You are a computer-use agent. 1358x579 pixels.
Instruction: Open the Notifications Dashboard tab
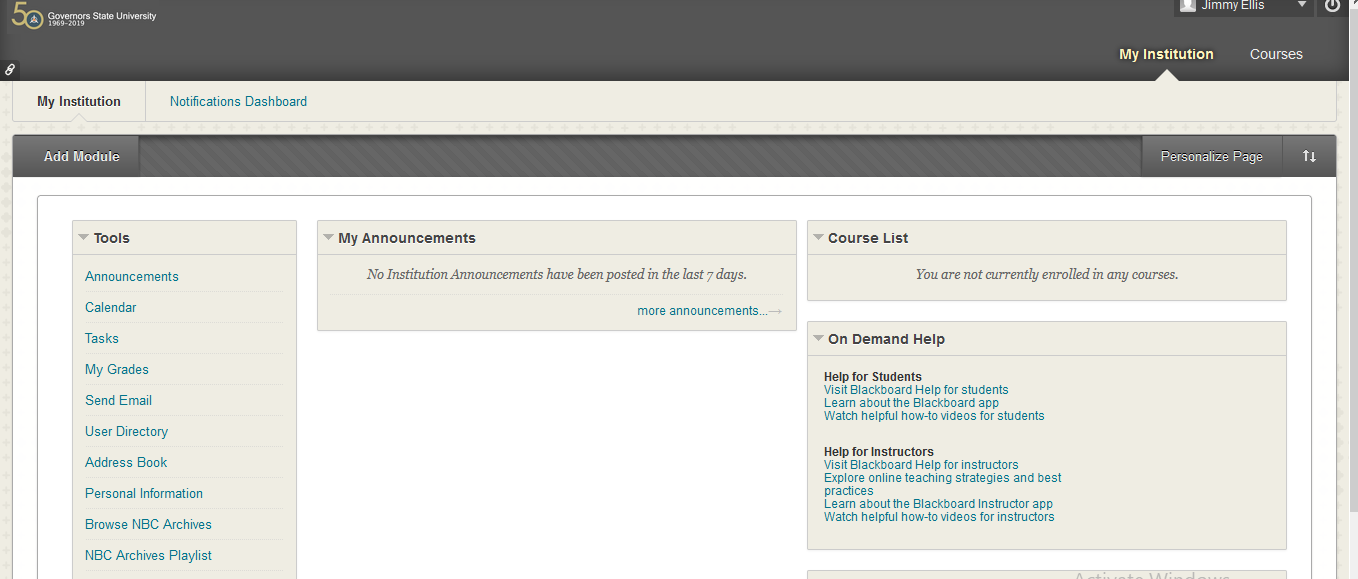[x=238, y=101]
